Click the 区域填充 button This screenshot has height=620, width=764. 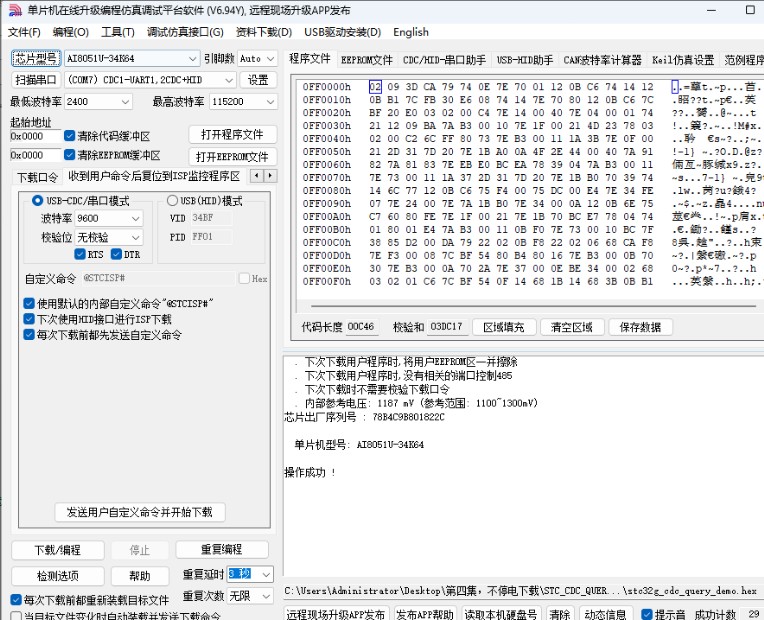504,327
